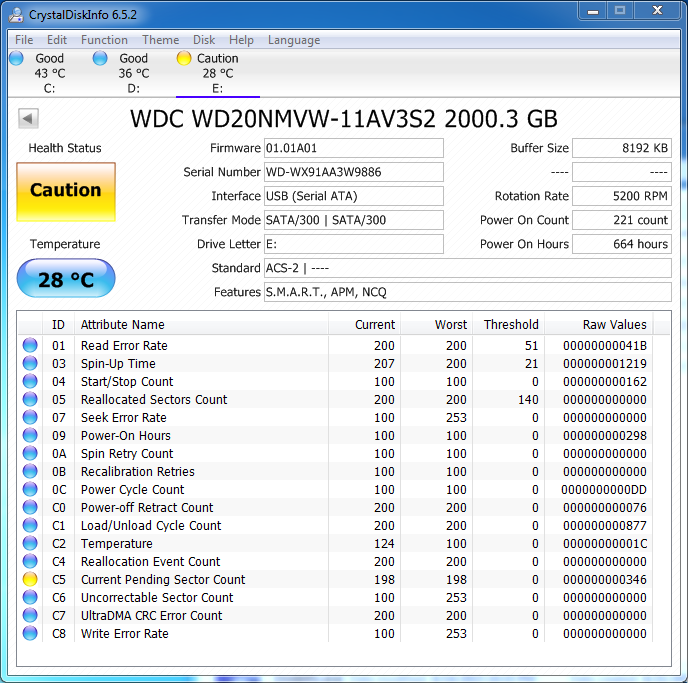Click status orb of Temperature attribute row

[x=30, y=543]
